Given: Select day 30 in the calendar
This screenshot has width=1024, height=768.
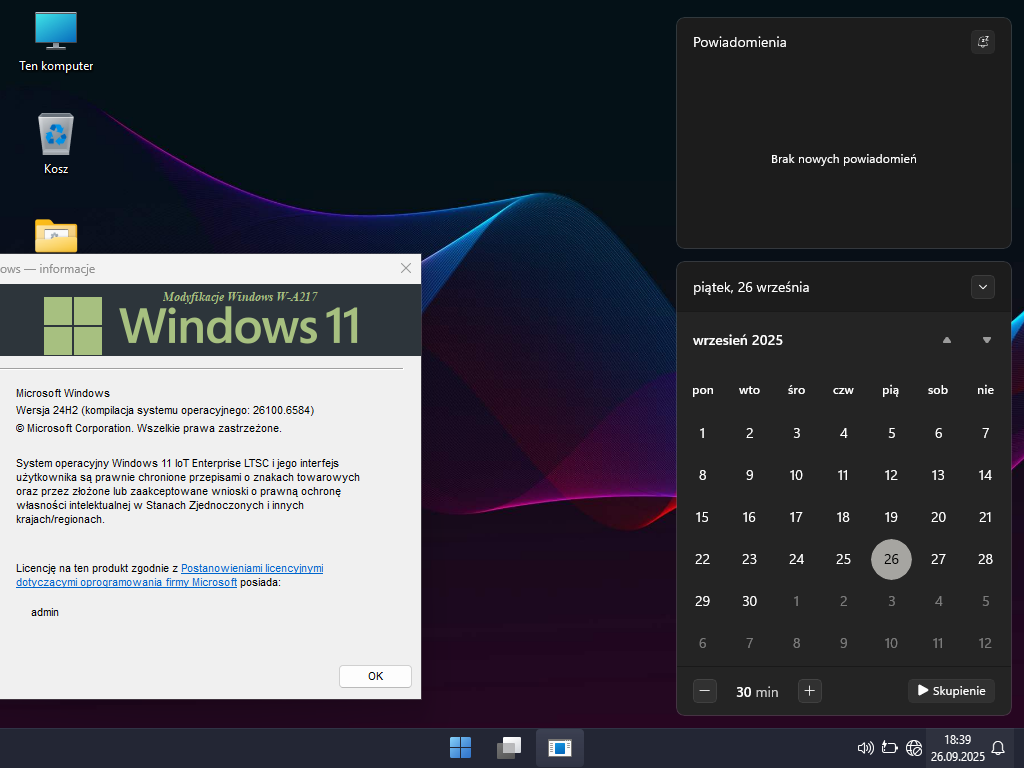Looking at the screenshot, I should click(749, 601).
